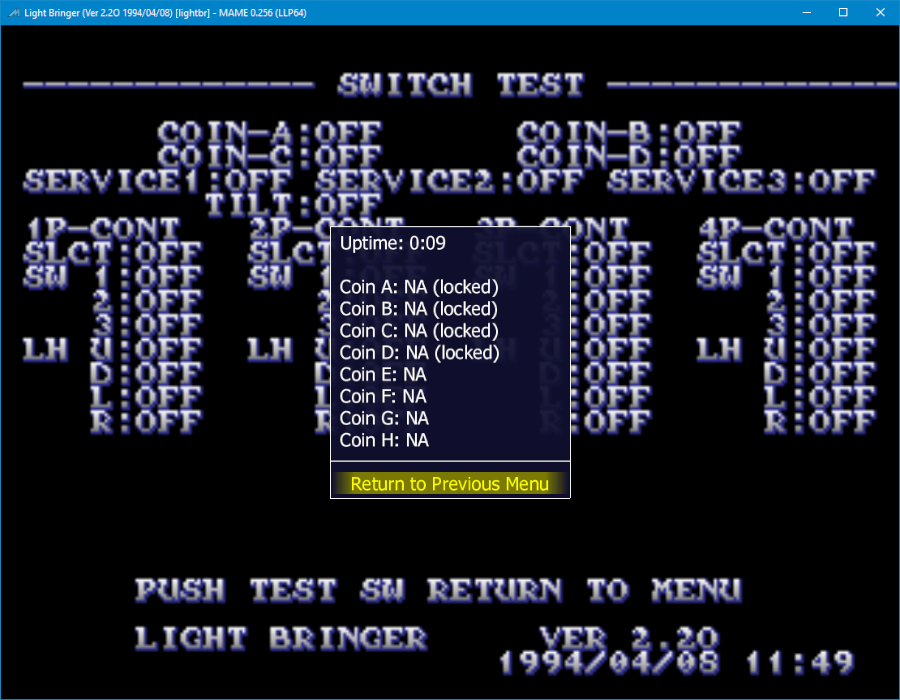Click the TILT:OFF status text
Screen dimensions: 900x700
click(280, 206)
